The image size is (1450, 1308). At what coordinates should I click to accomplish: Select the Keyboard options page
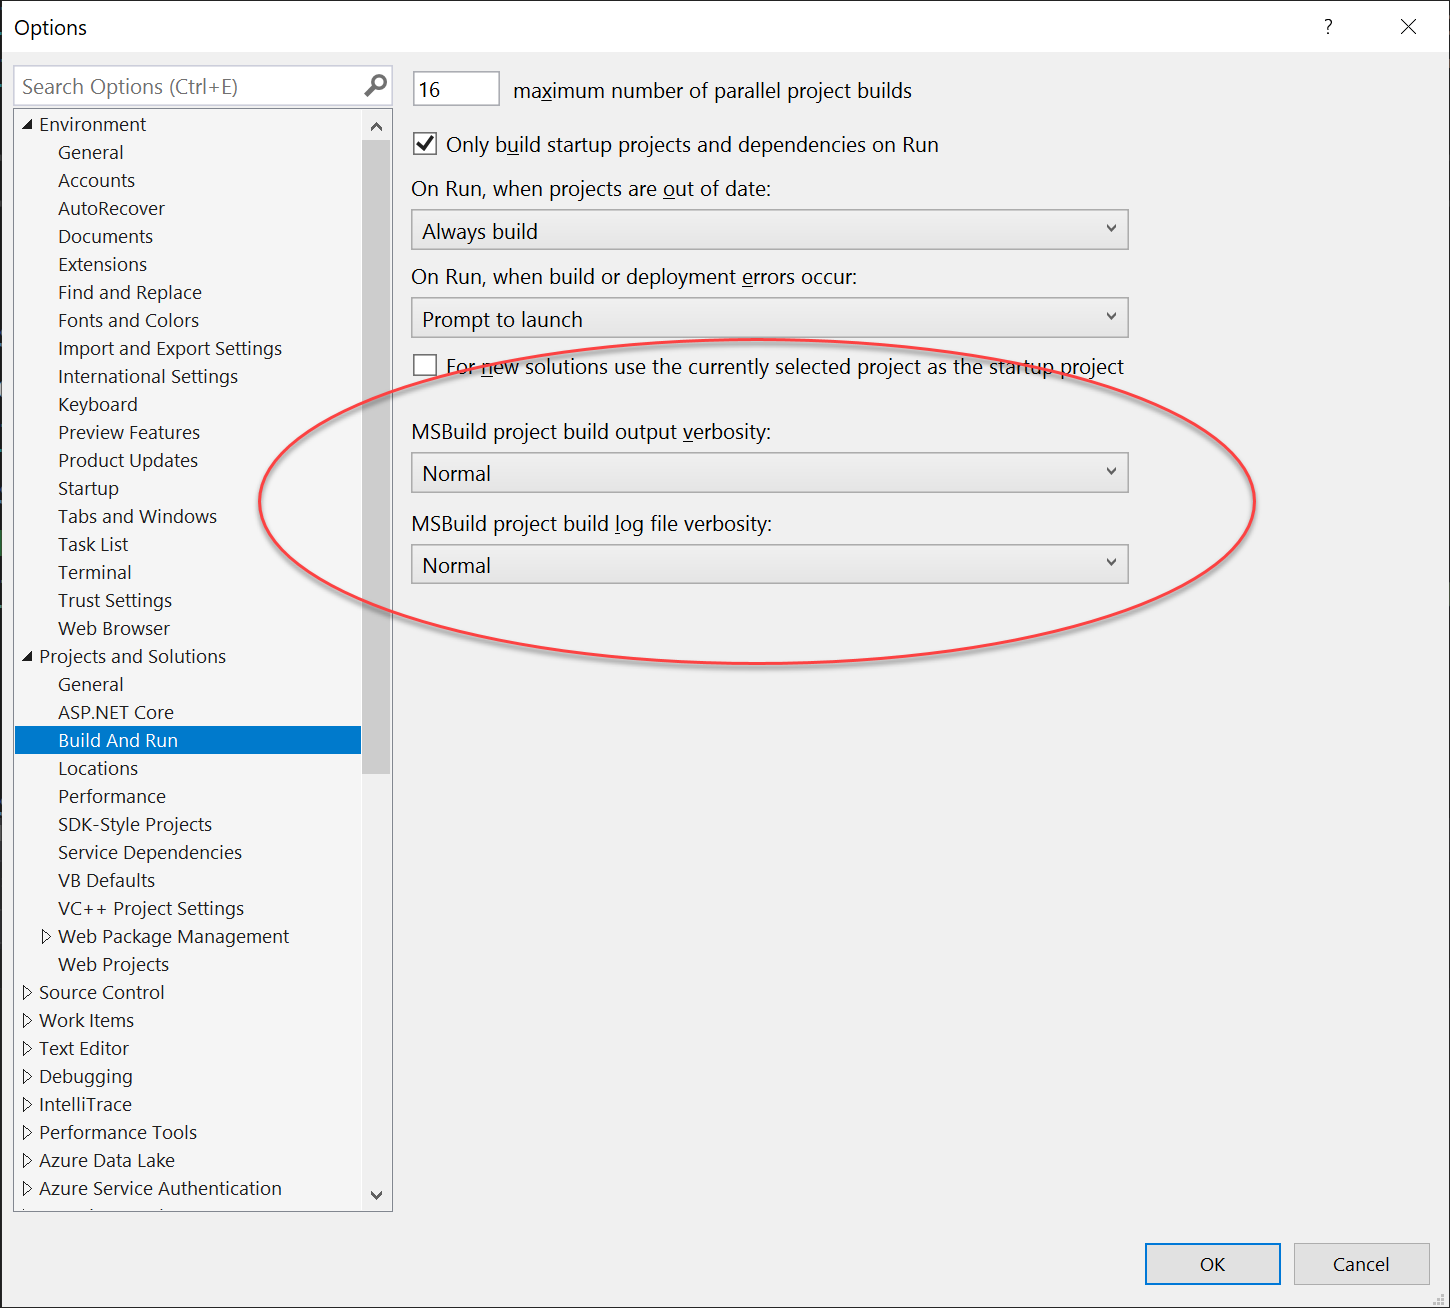pyautogui.click(x=98, y=404)
